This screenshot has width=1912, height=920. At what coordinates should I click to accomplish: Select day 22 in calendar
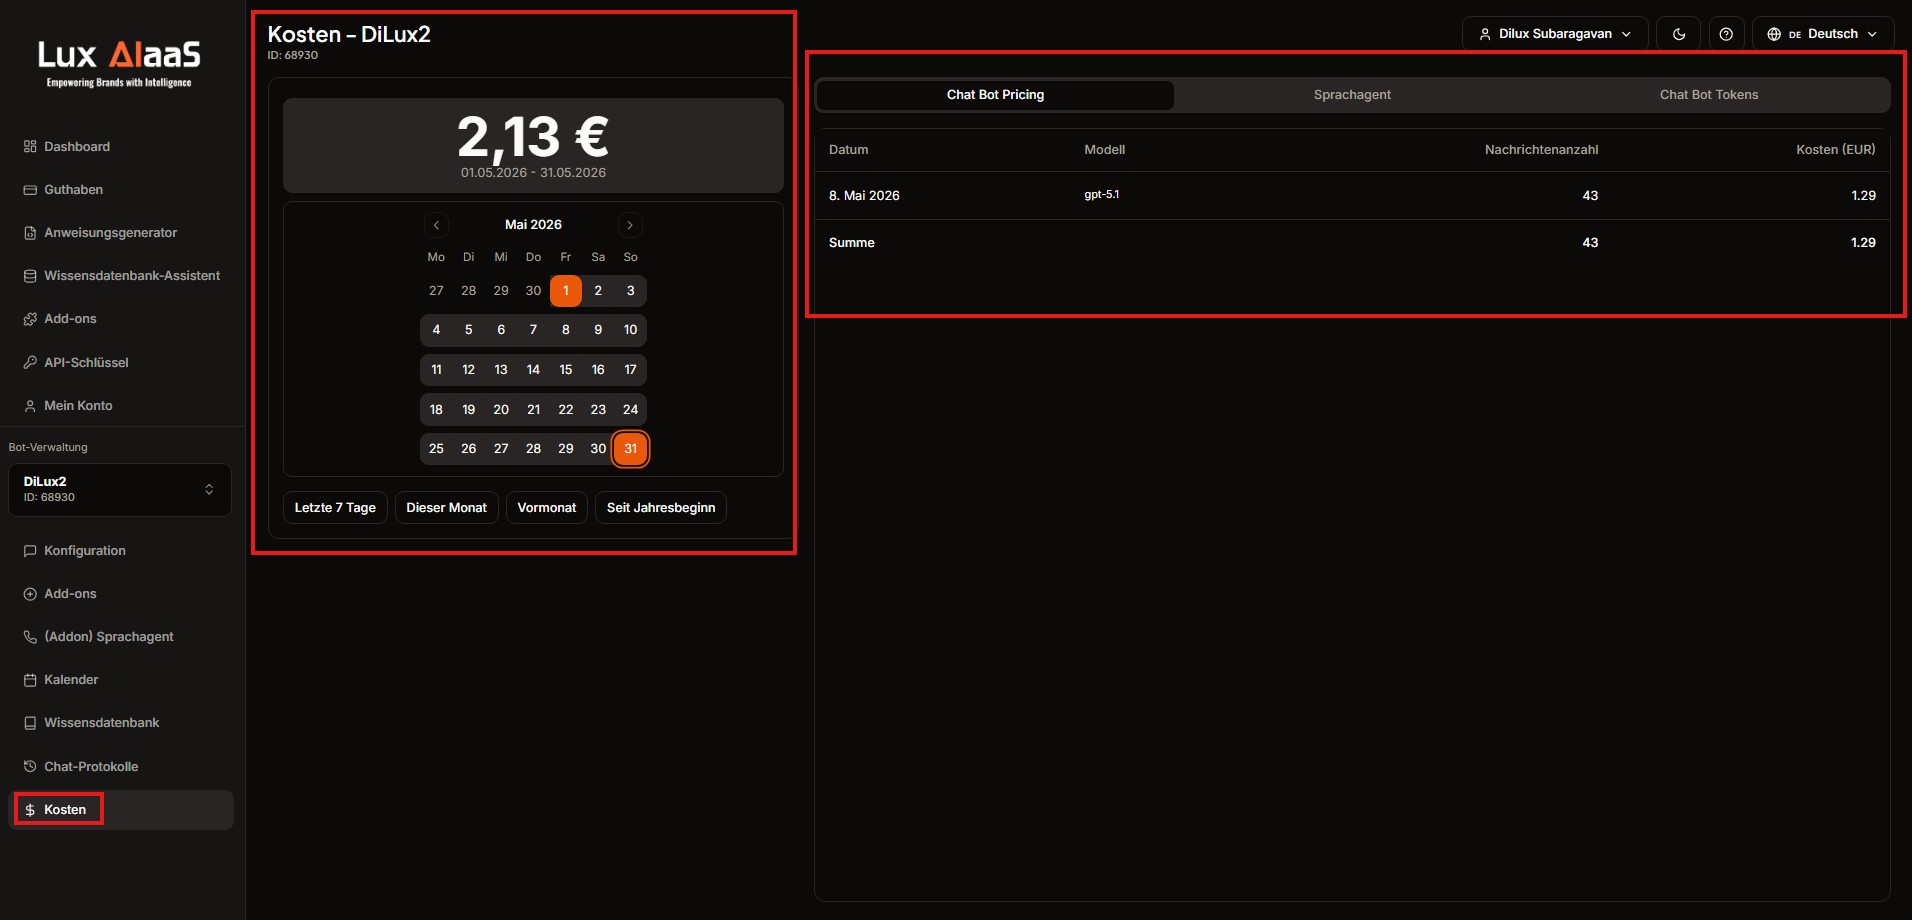[x=566, y=409]
